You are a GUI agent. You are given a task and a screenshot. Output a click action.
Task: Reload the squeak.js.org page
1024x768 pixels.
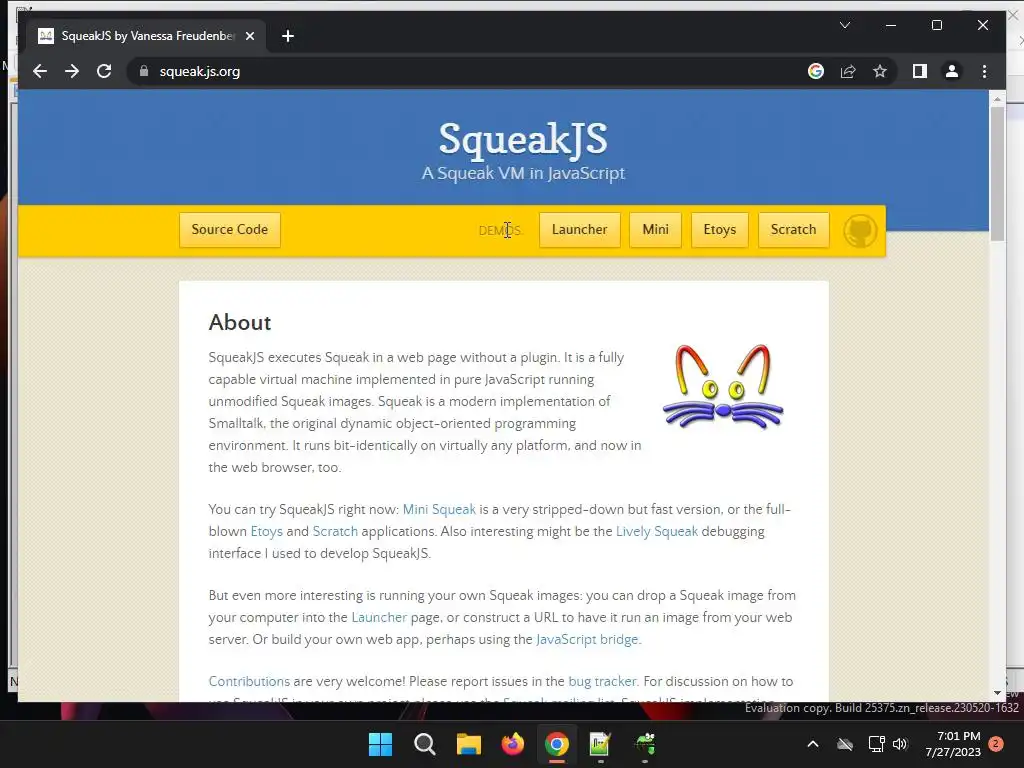coord(104,71)
